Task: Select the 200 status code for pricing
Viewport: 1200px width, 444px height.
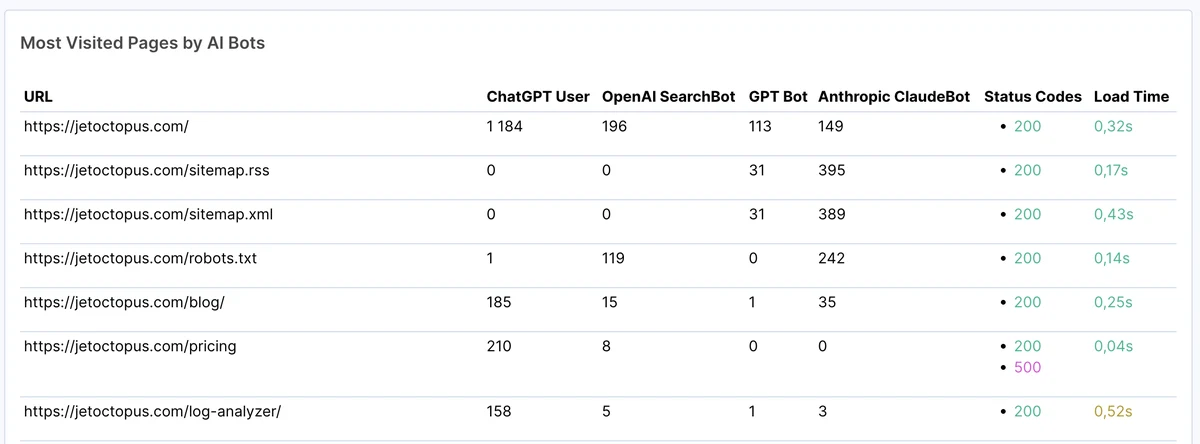Action: click(x=1027, y=346)
